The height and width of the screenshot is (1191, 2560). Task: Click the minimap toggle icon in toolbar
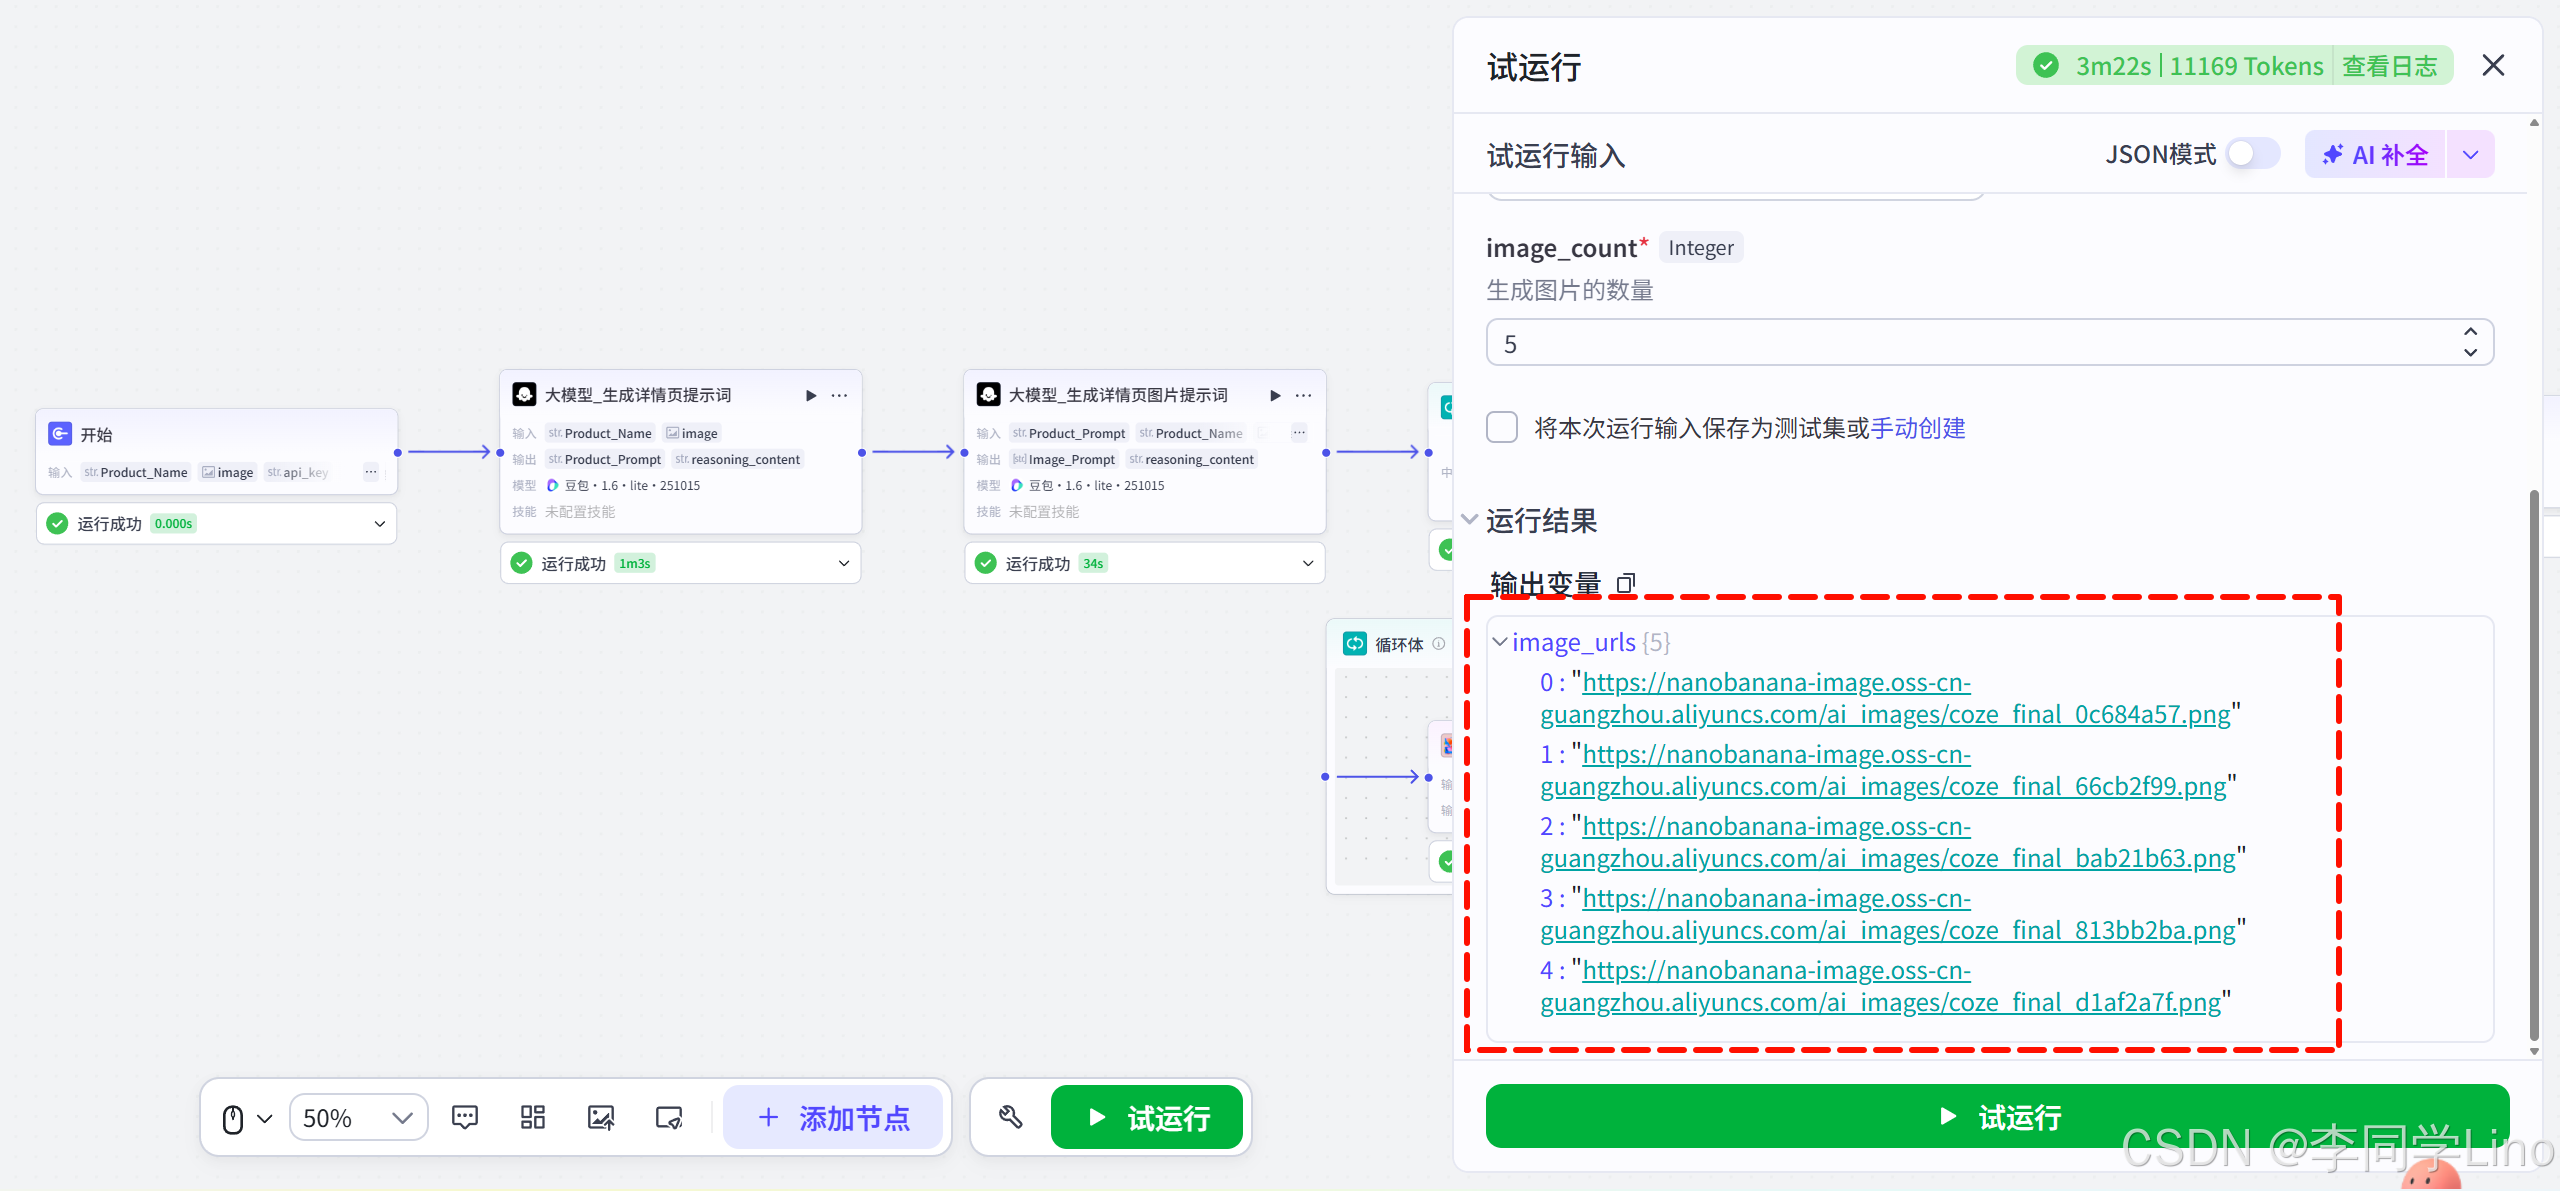pos(669,1117)
